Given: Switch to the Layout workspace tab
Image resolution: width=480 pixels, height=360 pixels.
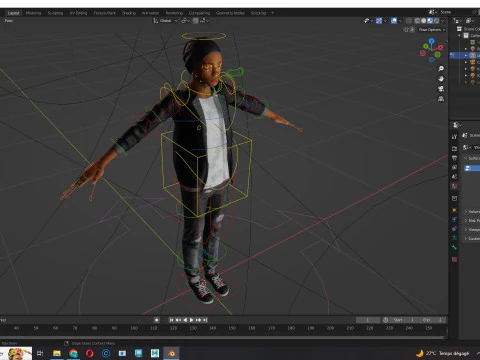Looking at the screenshot, I should pos(13,13).
